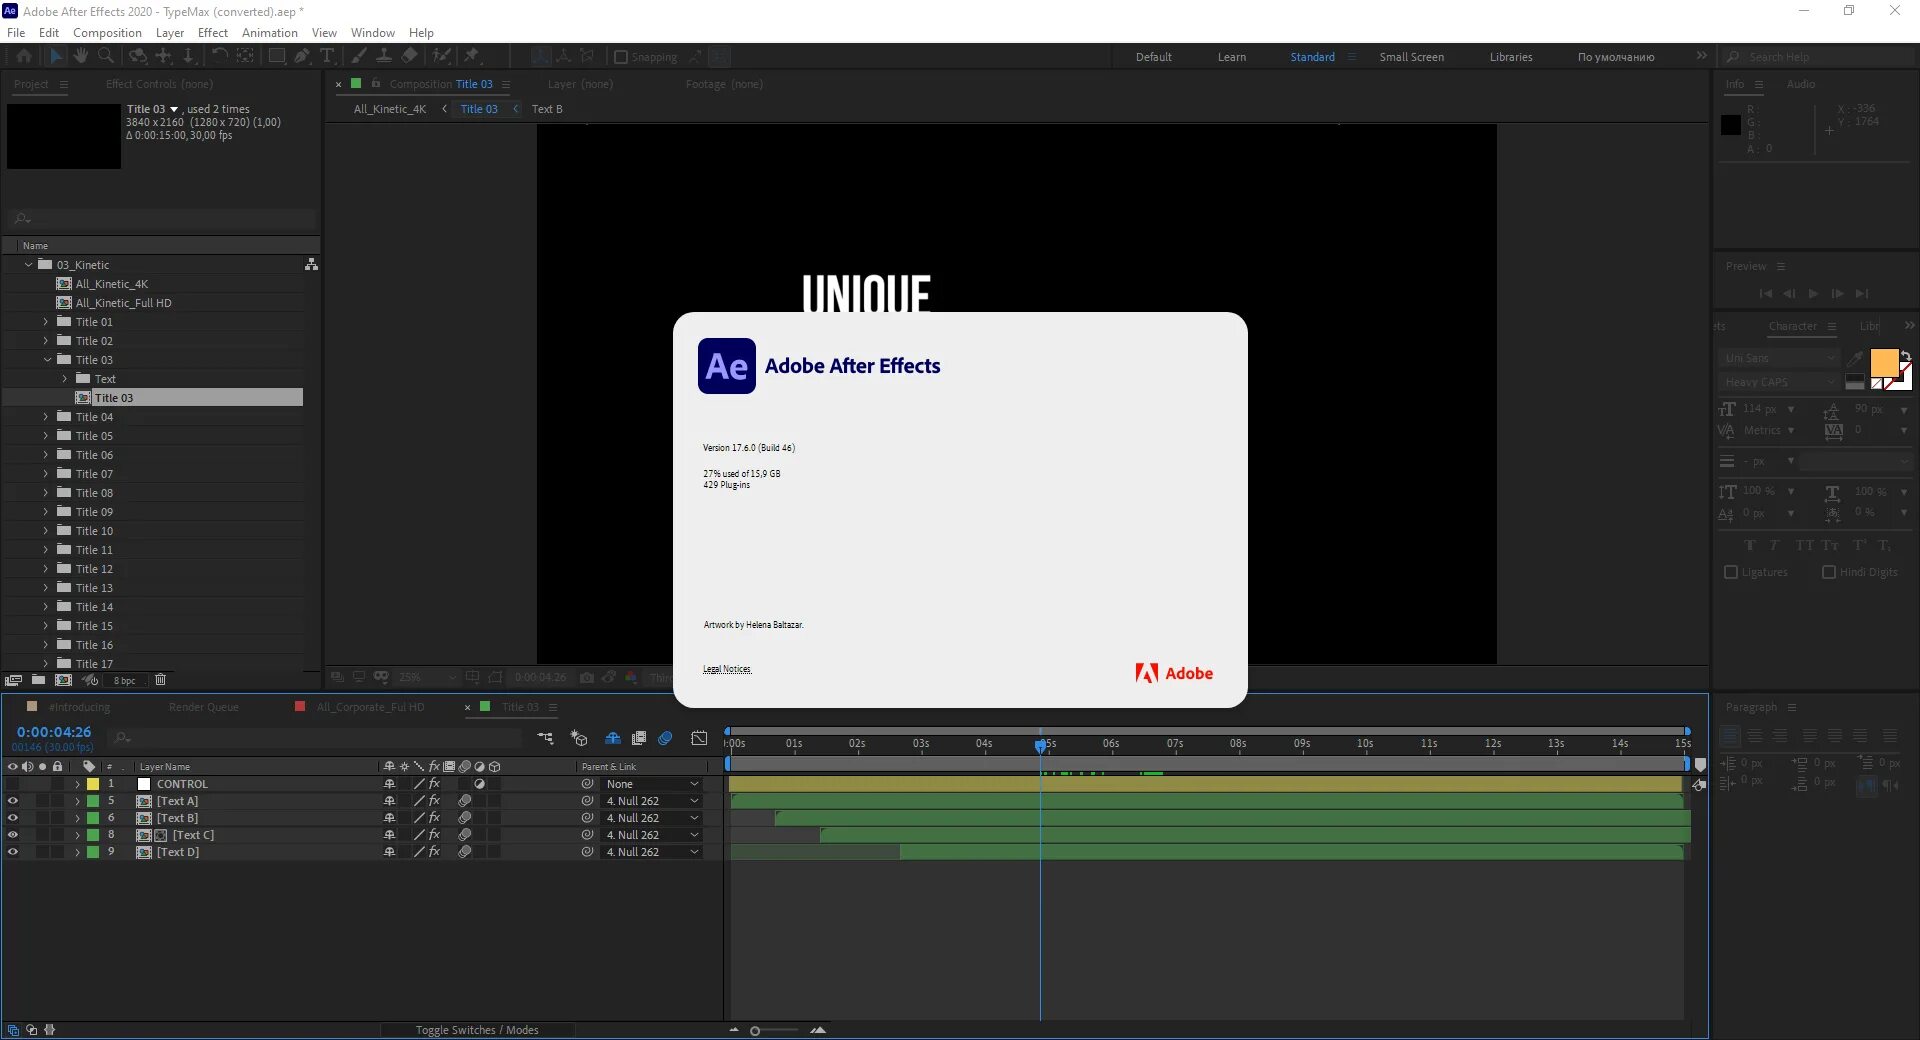Hide the Text A layer eye toggle

coord(12,801)
